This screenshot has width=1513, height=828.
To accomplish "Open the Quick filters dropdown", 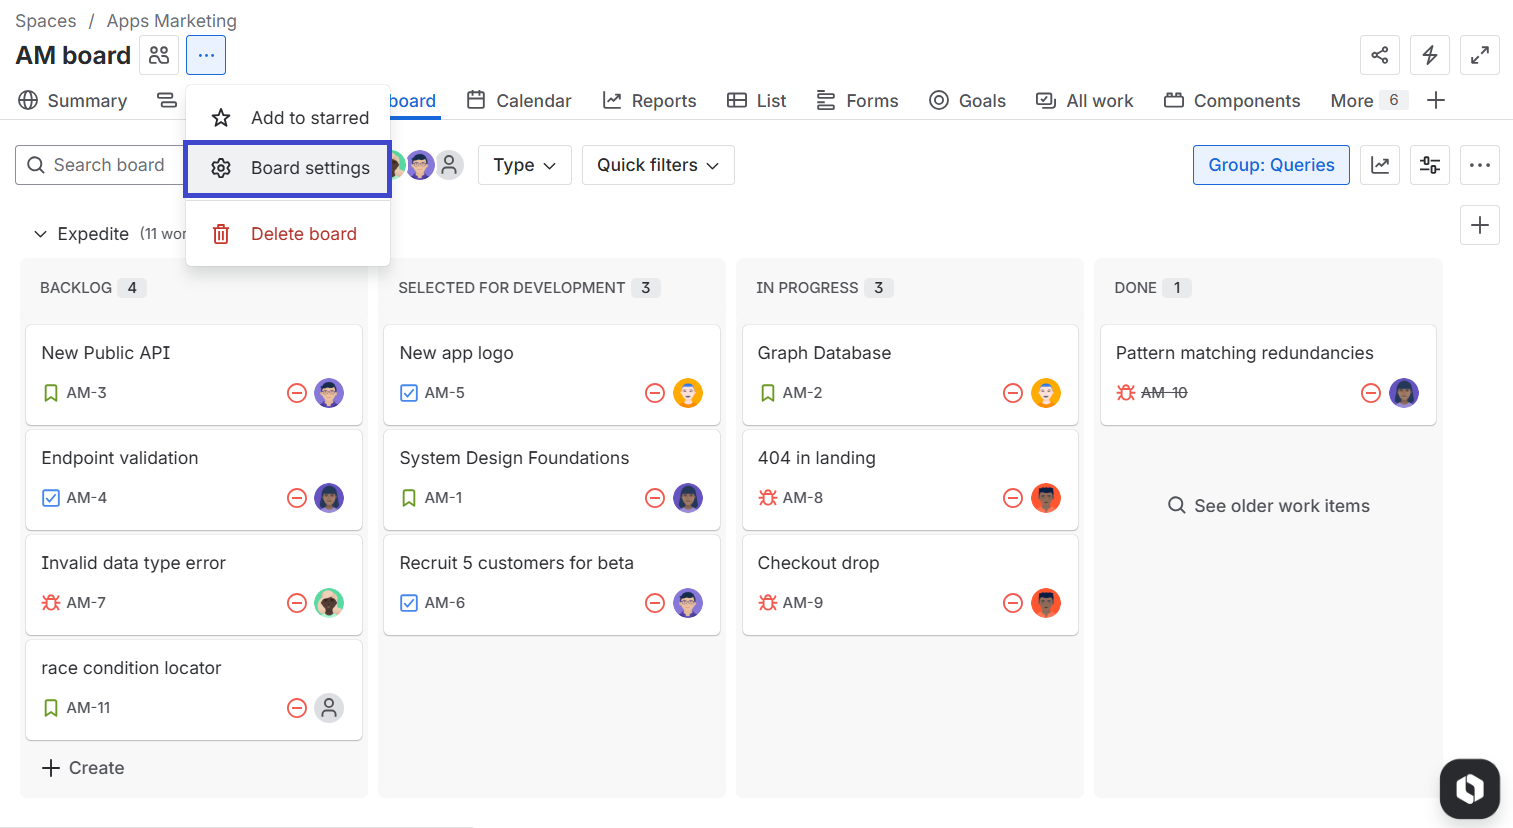I will pos(657,165).
